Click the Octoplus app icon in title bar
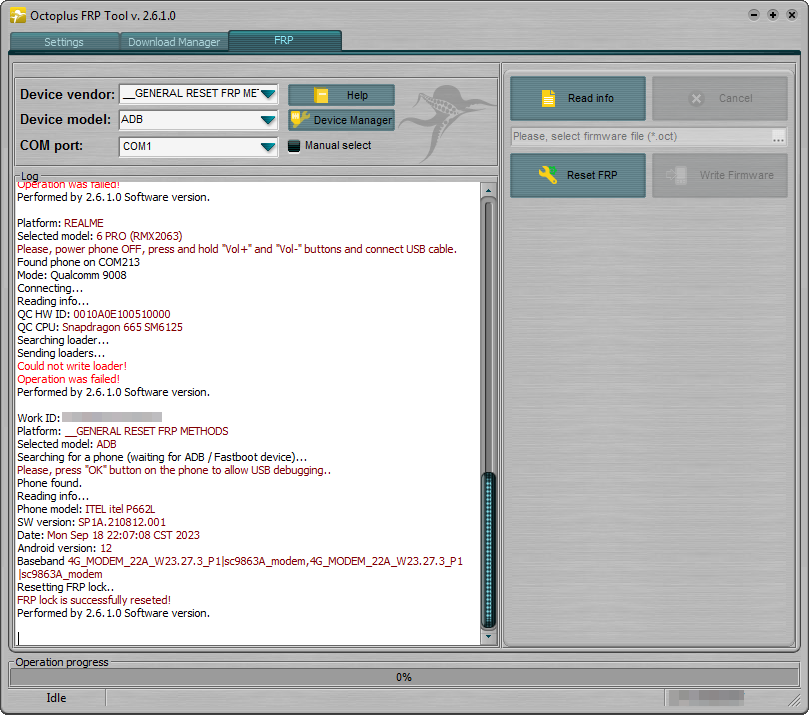809x715 pixels. [x=18, y=15]
